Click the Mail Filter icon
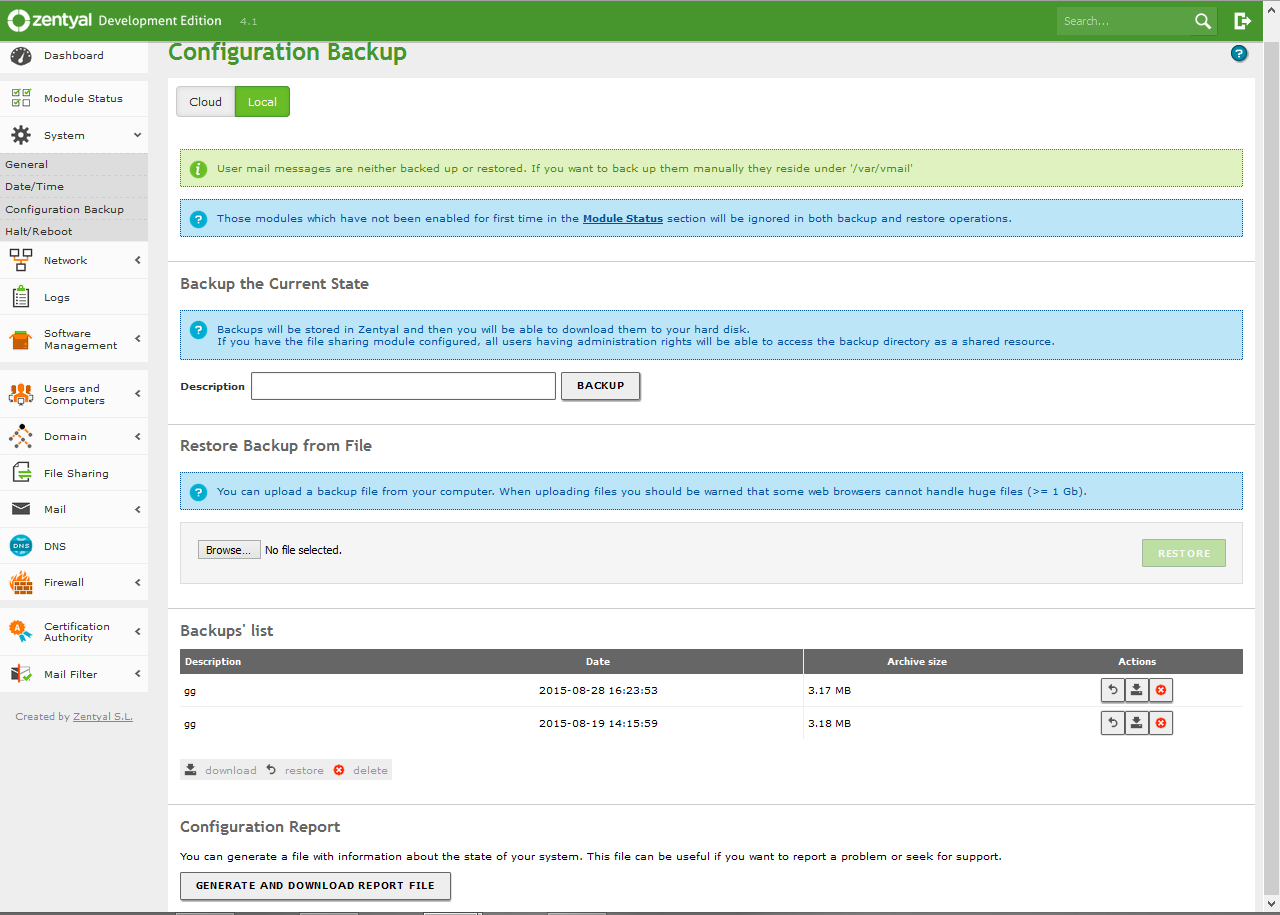Image resolution: width=1280 pixels, height=915 pixels. pyautogui.click(x=21, y=674)
